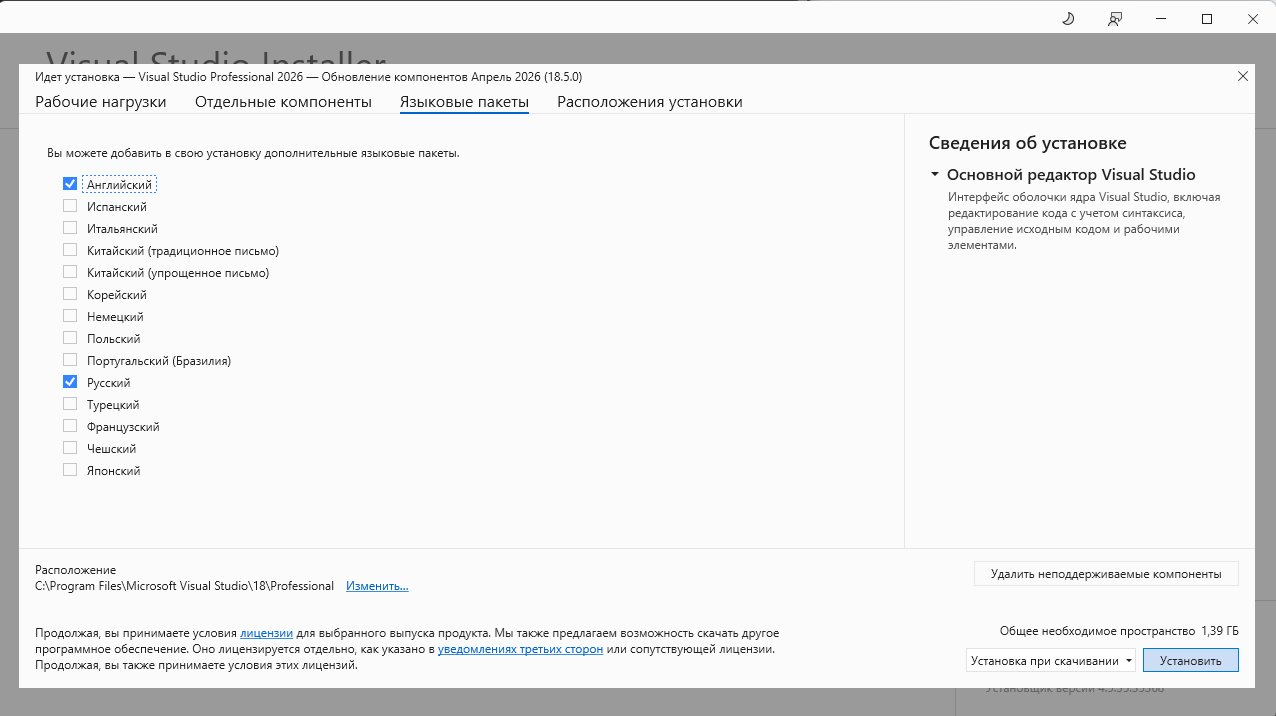Image resolution: width=1276 pixels, height=716 pixels.
Task: Enable the Корейский language pack
Action: 70,294
